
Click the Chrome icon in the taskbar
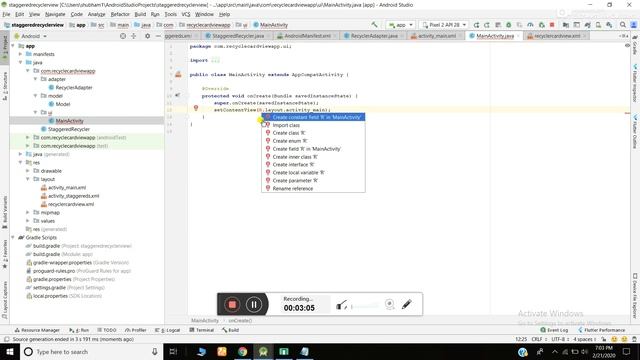pyautogui.click(x=242, y=351)
